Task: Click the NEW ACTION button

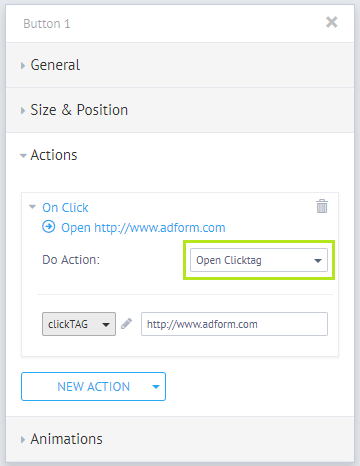Action: [93, 387]
